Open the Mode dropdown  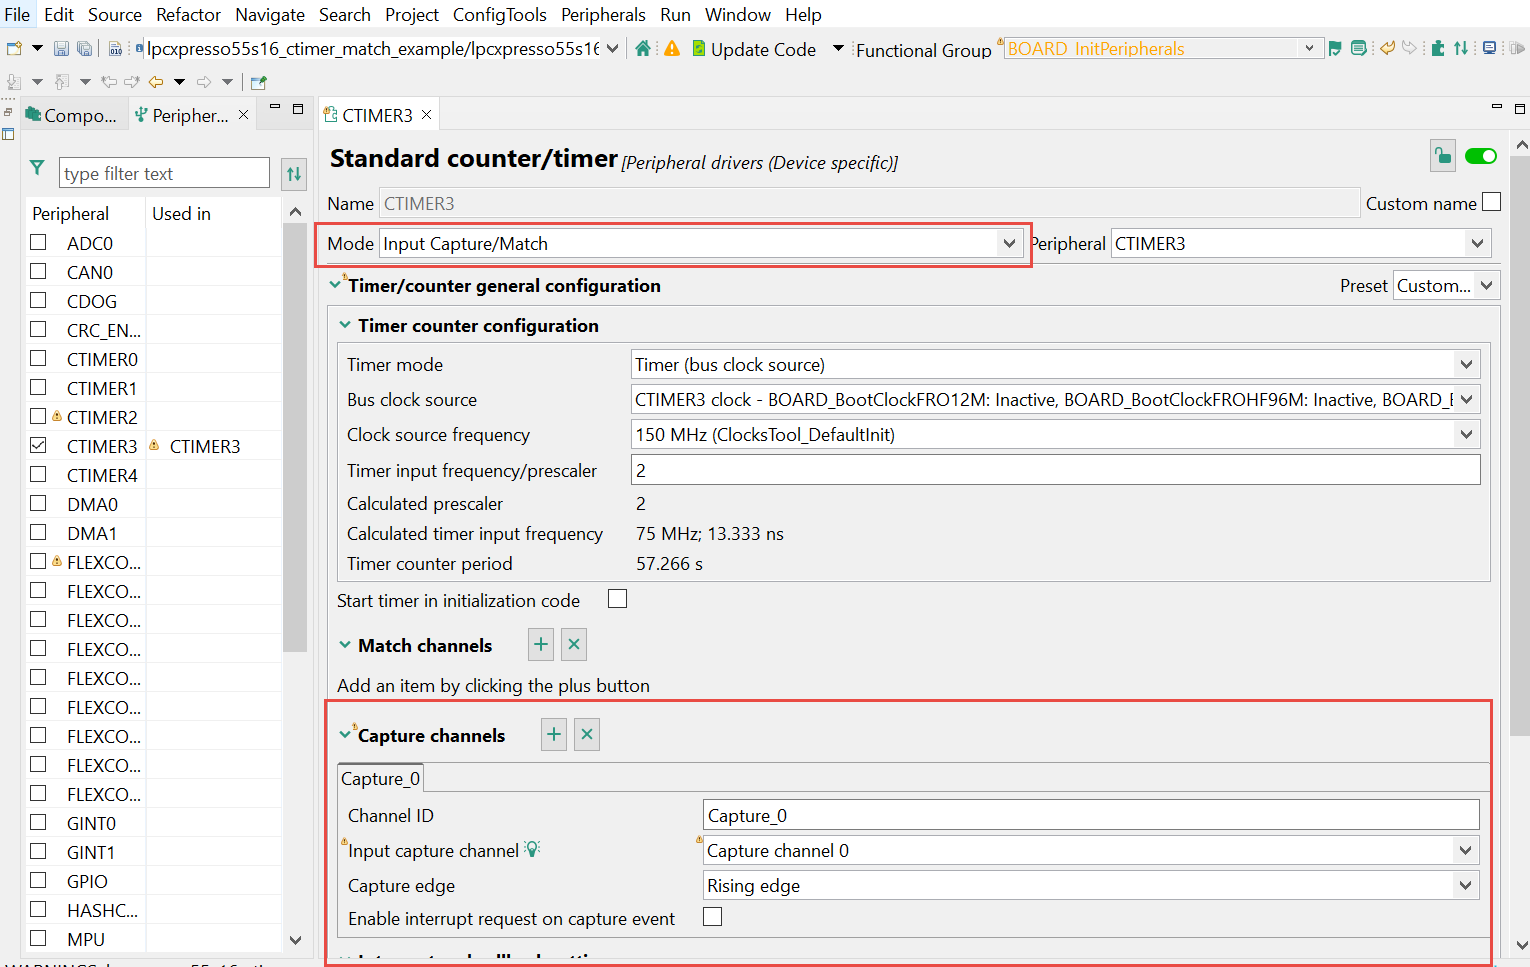pyautogui.click(x=1009, y=244)
